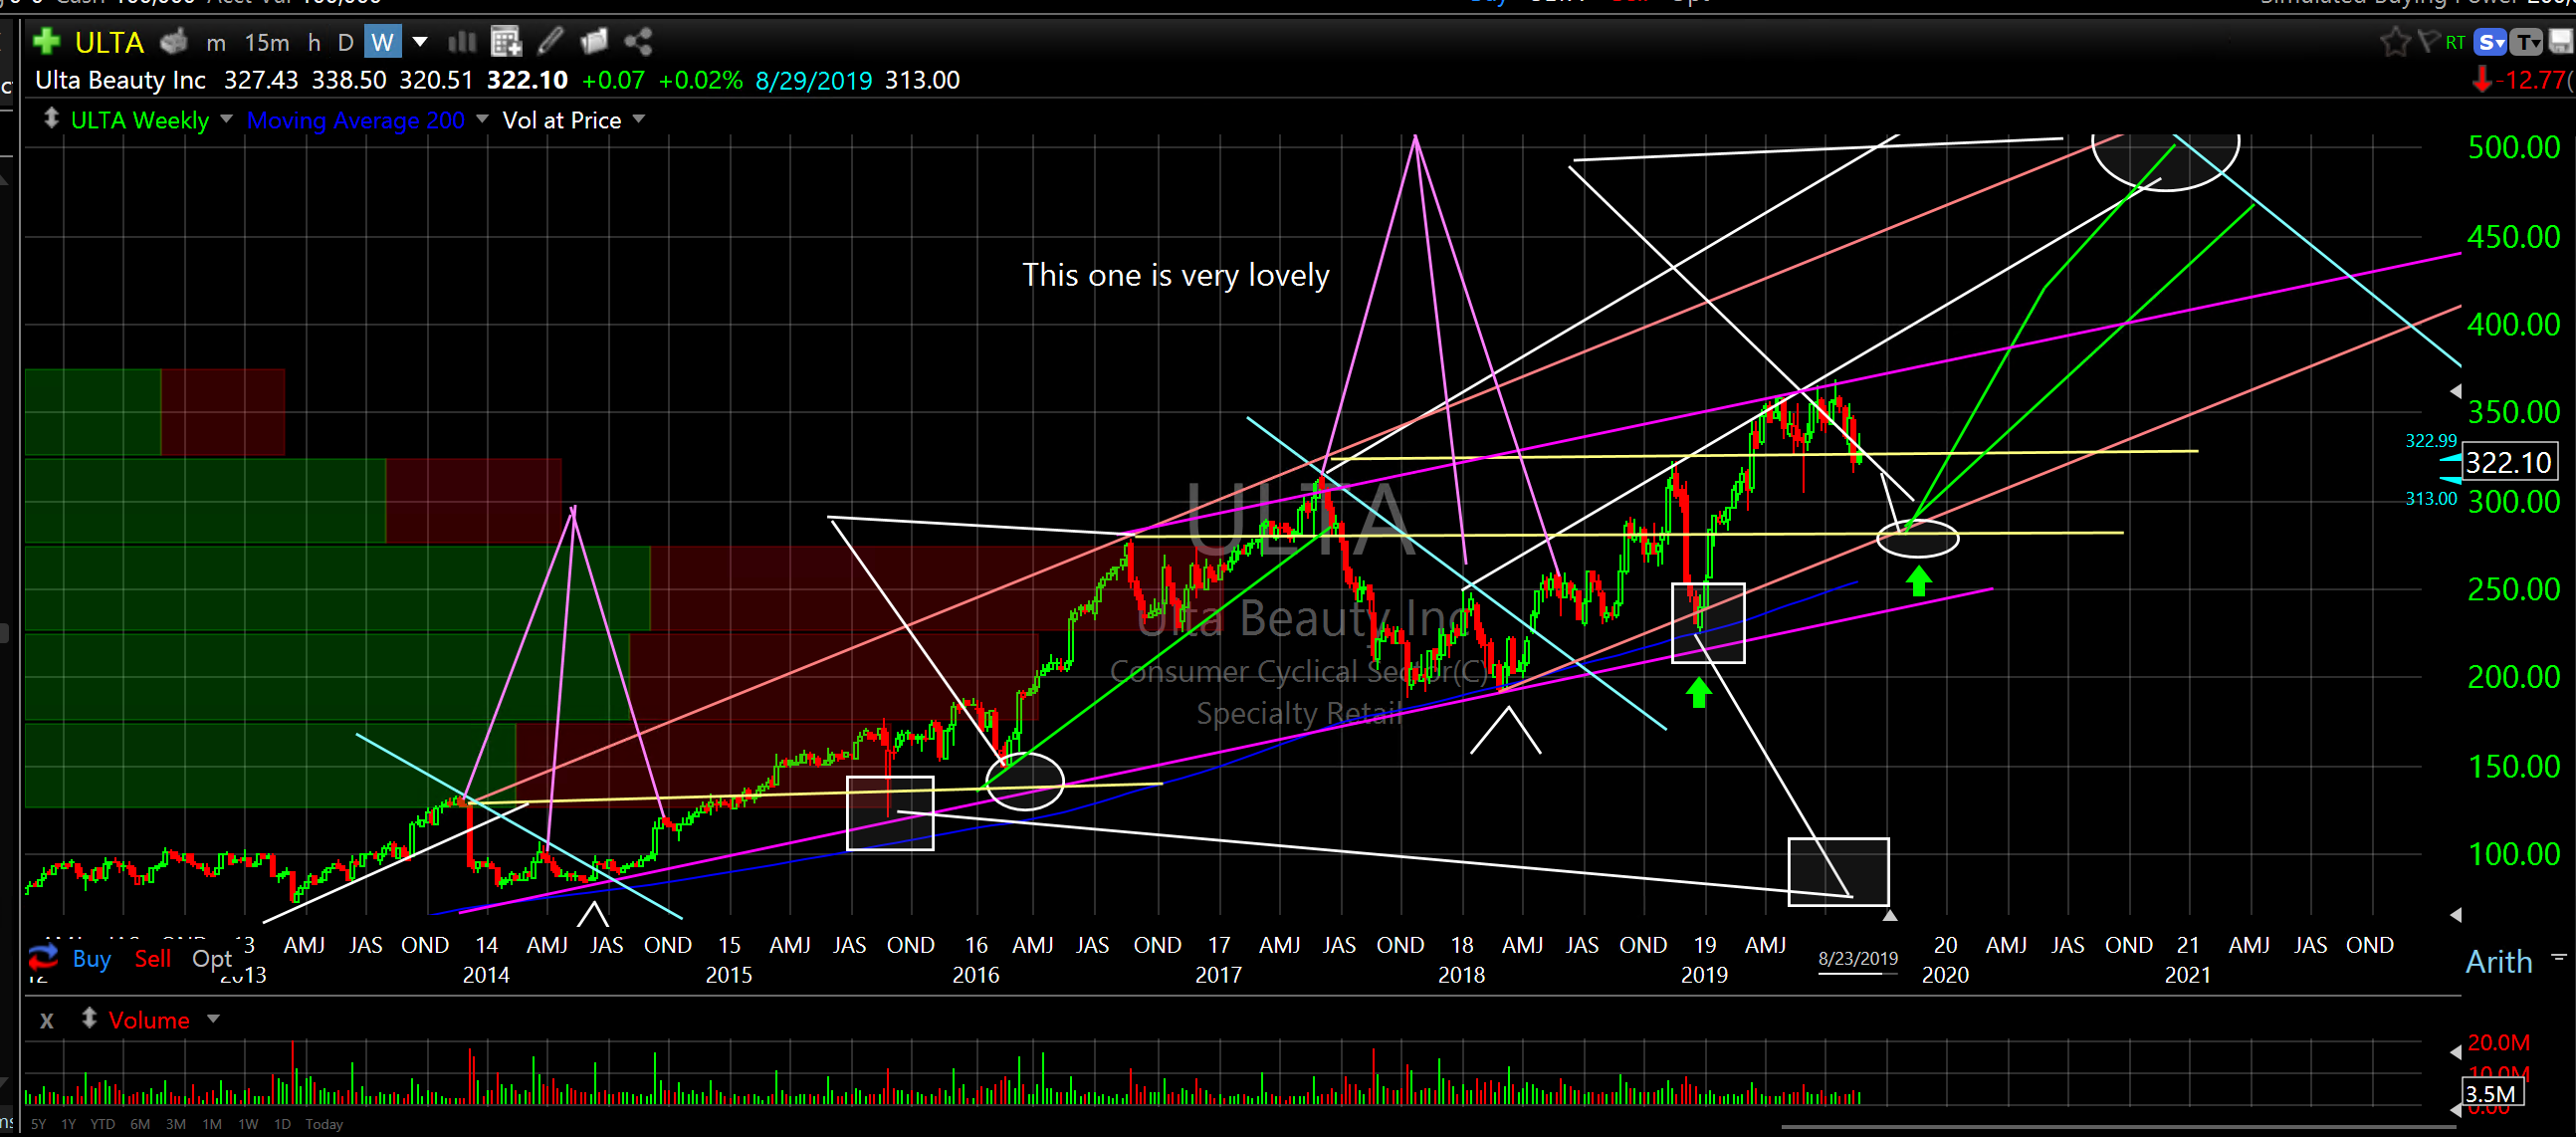This screenshot has width=2576, height=1137.
Task: Click the share chart icon
Action: 638,42
